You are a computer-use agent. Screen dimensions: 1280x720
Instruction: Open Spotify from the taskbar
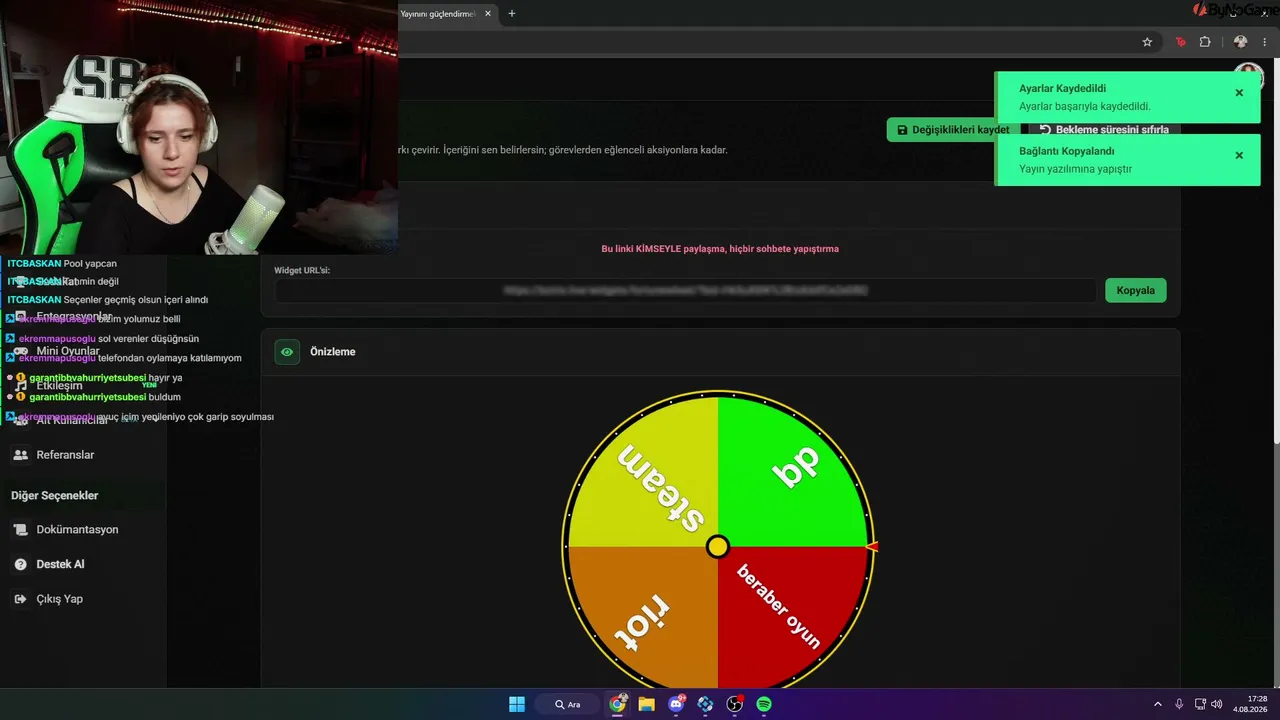click(x=764, y=704)
